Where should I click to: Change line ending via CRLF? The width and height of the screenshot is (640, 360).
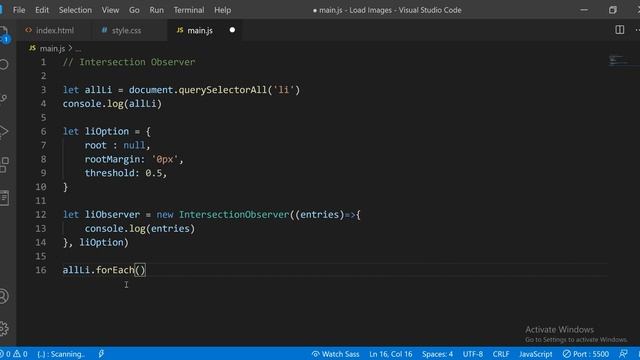(x=500, y=354)
